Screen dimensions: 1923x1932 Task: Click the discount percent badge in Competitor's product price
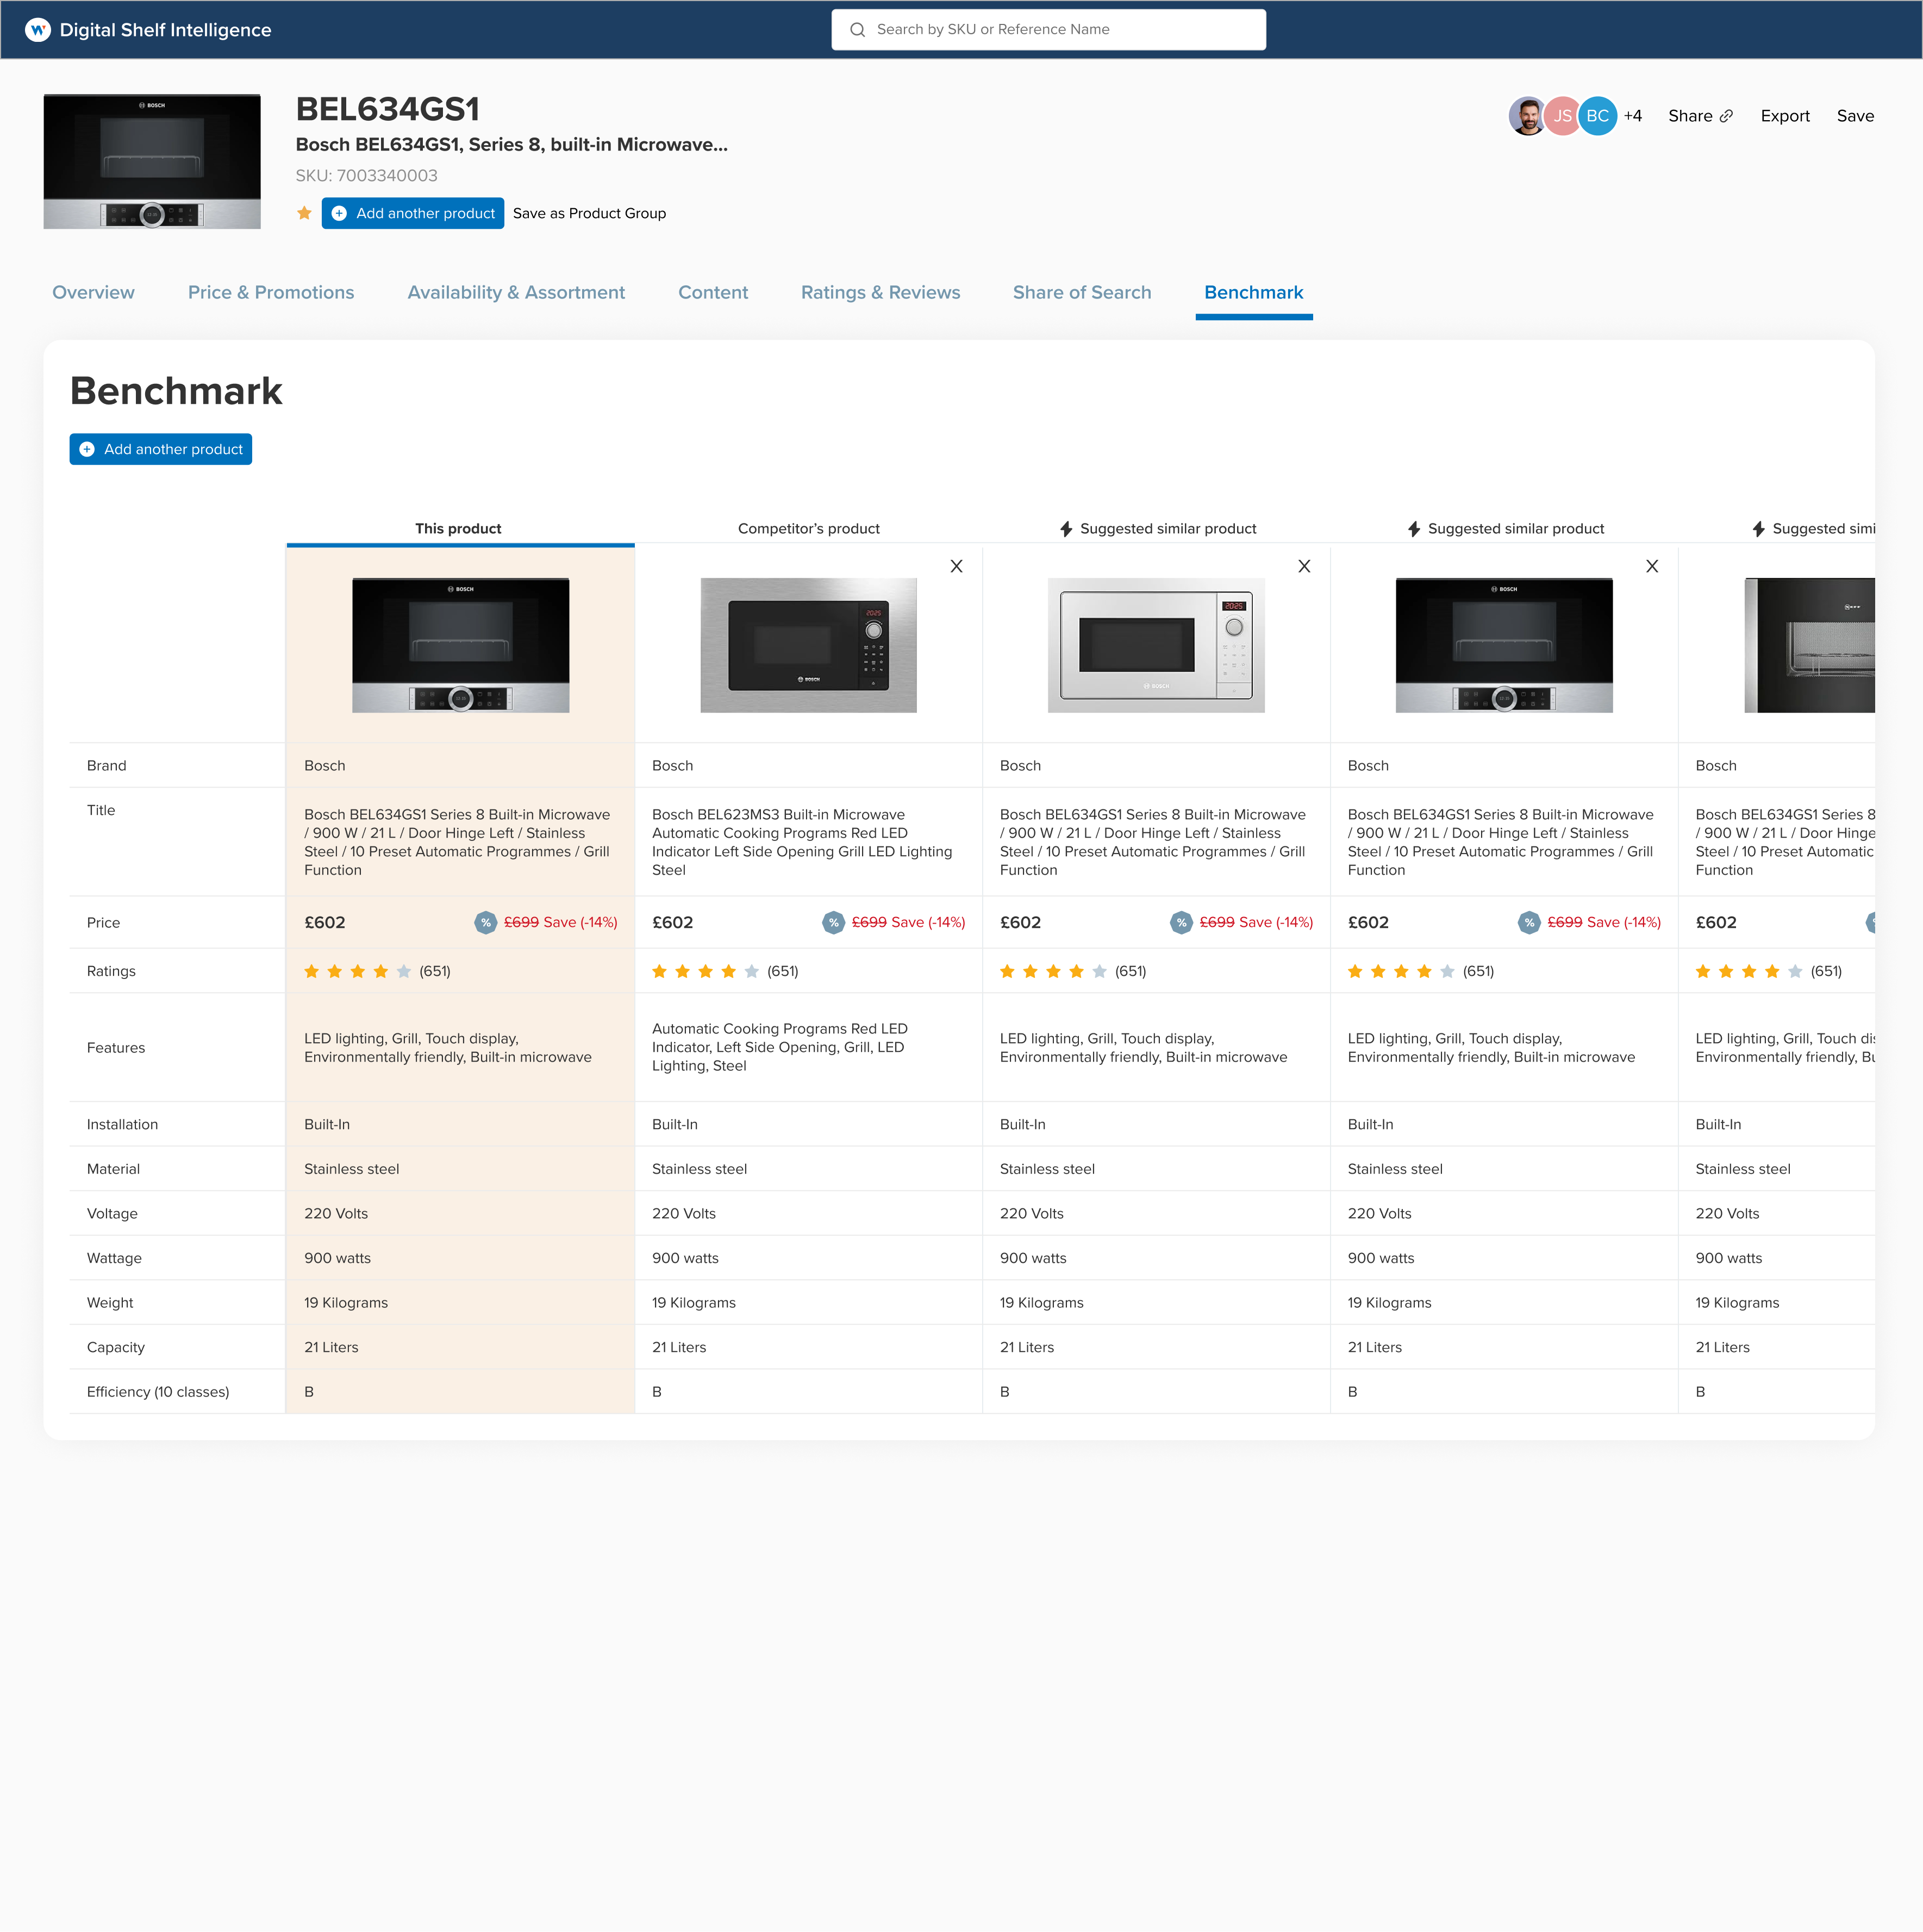click(833, 922)
